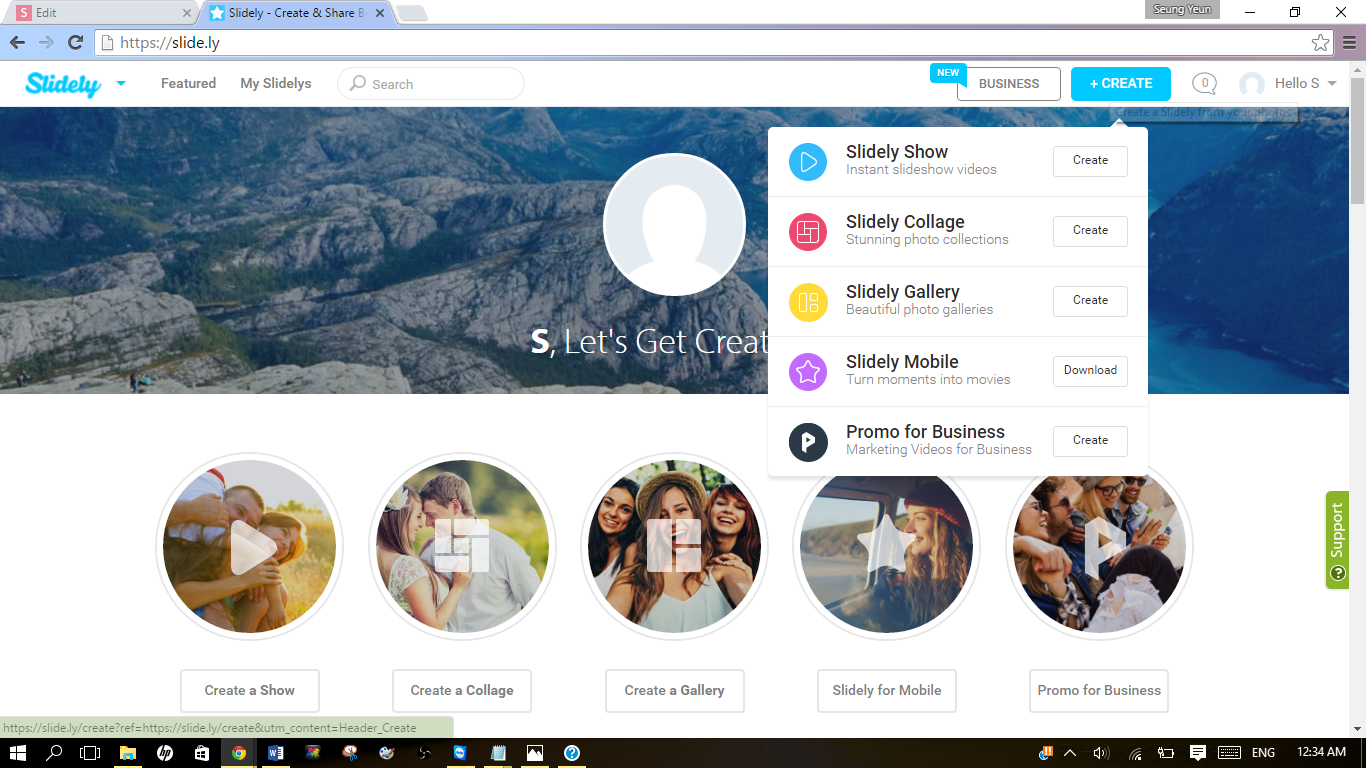Select Slidely Show menu title
1366x768 pixels.
[x=897, y=152]
